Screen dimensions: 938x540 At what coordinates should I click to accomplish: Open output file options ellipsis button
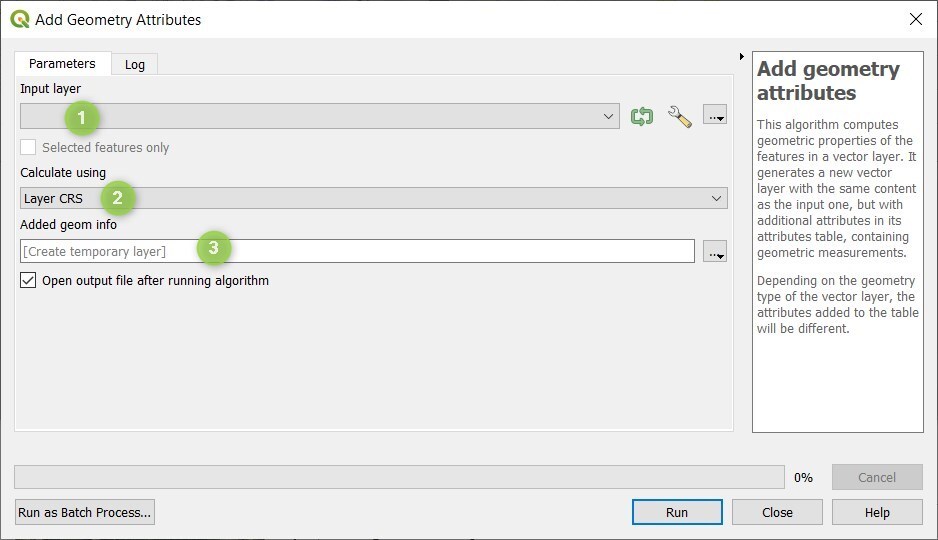pos(715,251)
